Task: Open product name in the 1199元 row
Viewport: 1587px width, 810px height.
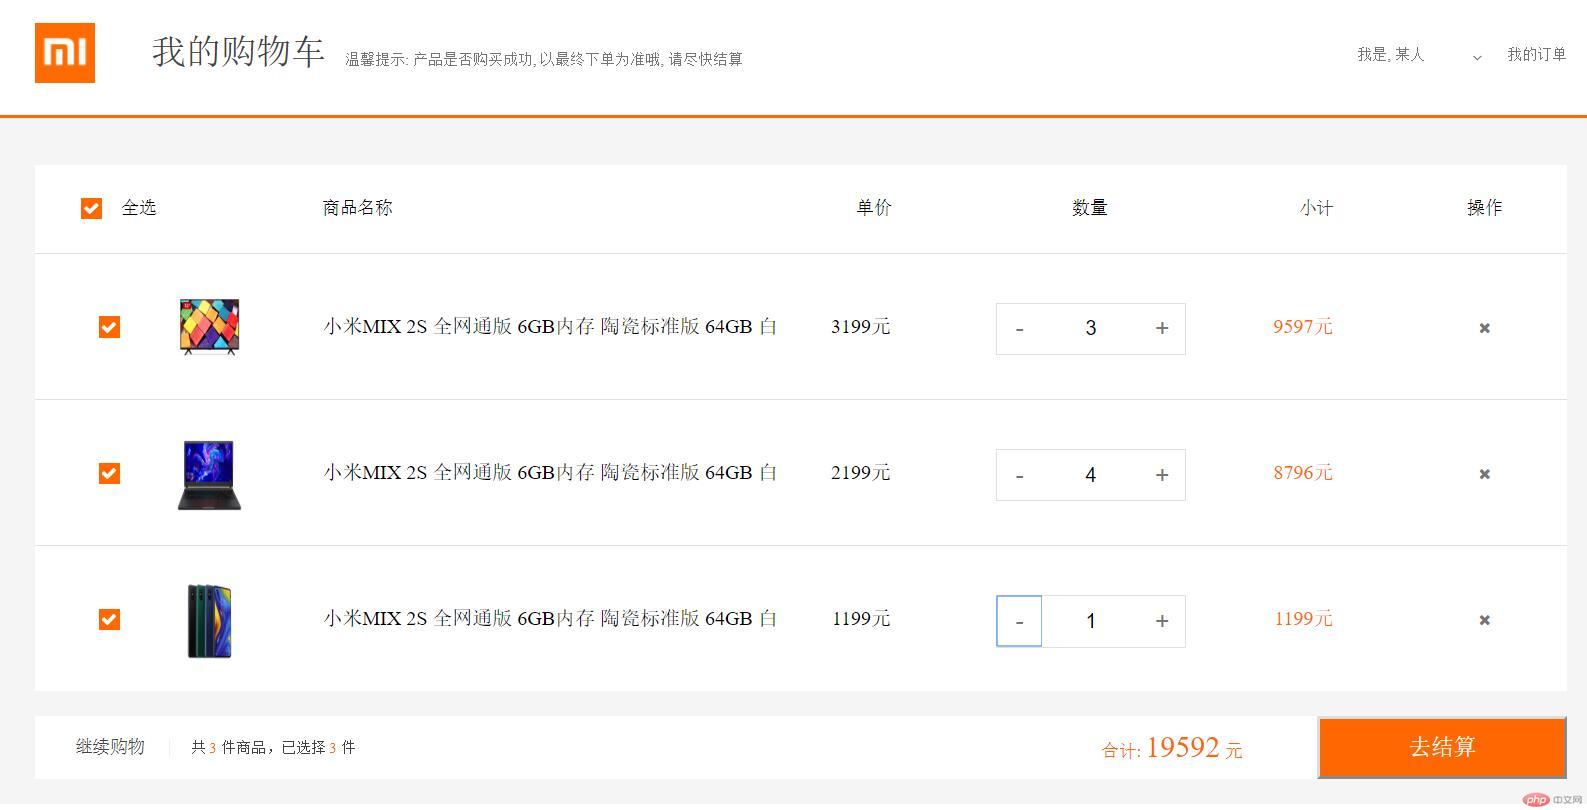Action: point(550,618)
